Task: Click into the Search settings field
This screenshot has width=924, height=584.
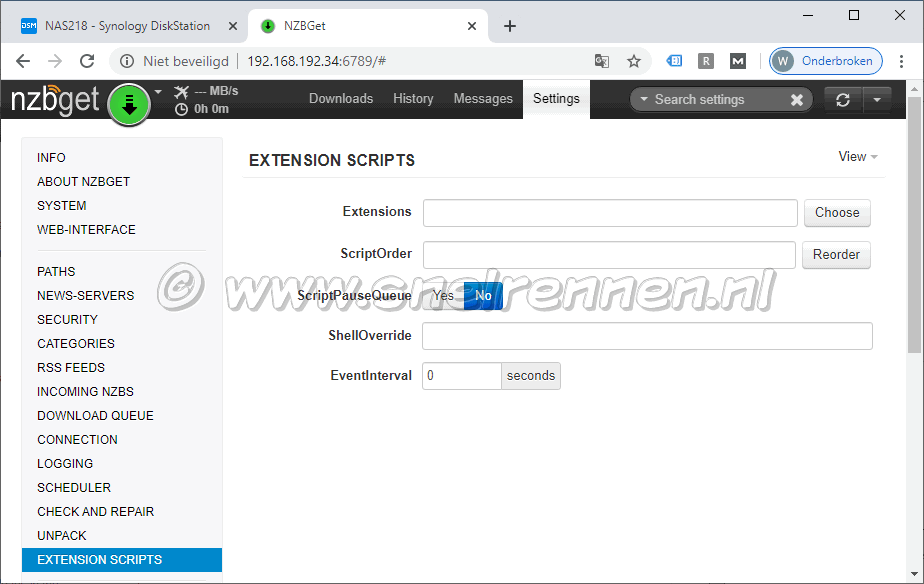Action: point(719,100)
